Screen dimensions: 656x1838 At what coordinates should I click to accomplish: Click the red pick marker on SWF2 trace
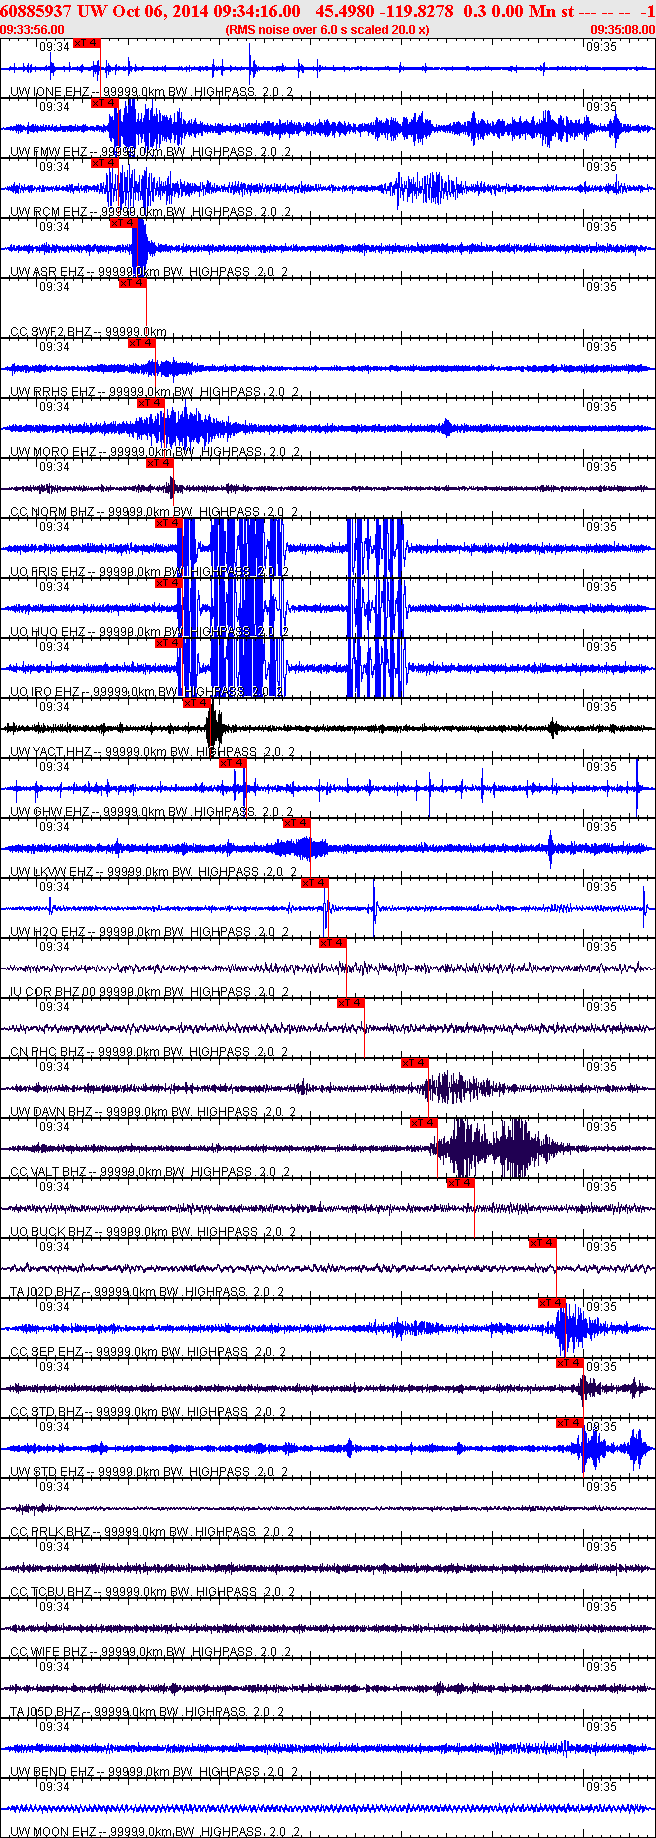133,283
